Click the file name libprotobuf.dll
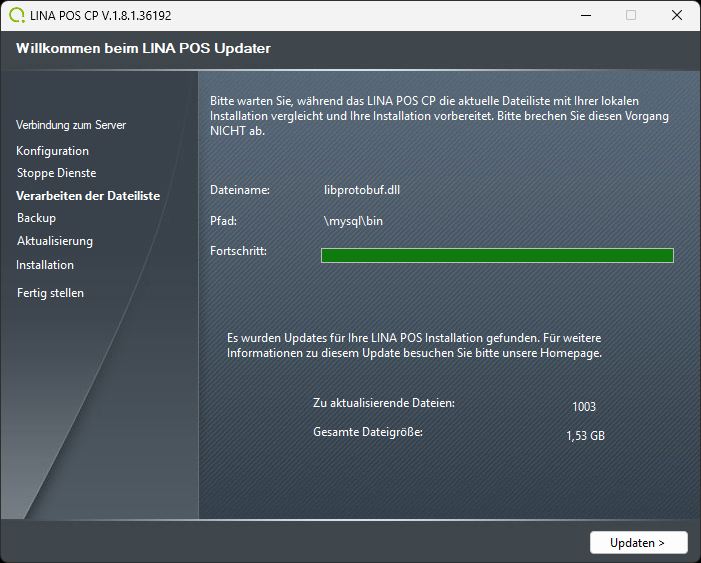The height and width of the screenshot is (563, 701). (362, 190)
